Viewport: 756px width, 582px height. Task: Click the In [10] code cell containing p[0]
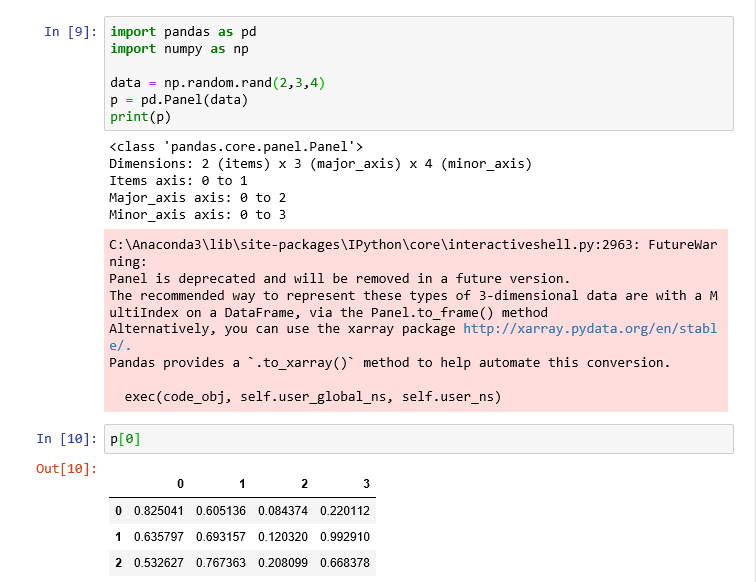418,439
